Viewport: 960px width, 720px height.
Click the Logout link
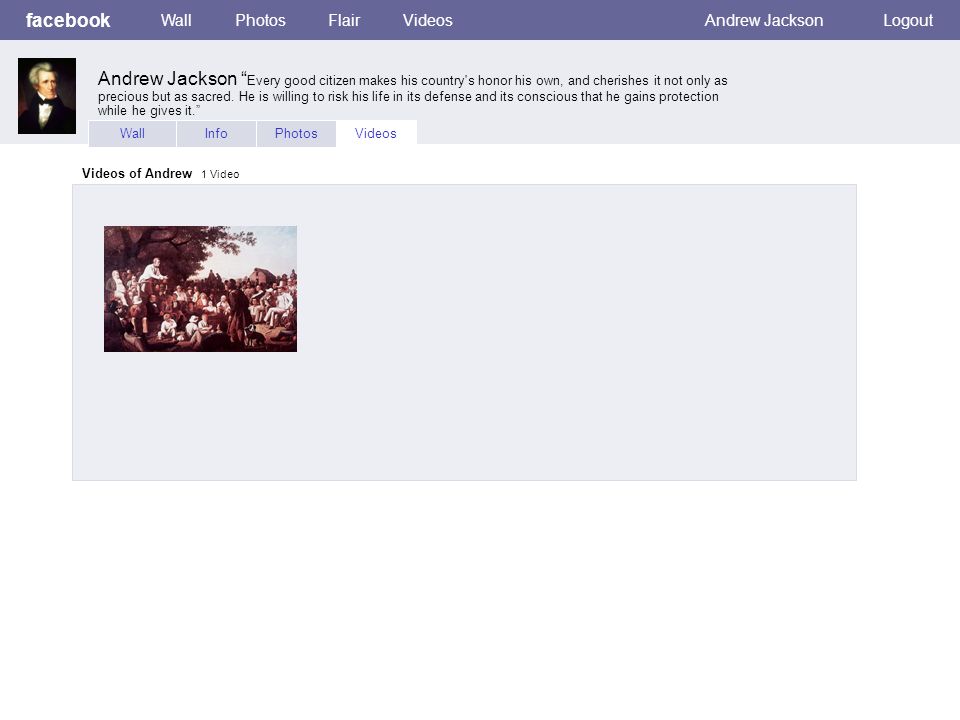908,20
